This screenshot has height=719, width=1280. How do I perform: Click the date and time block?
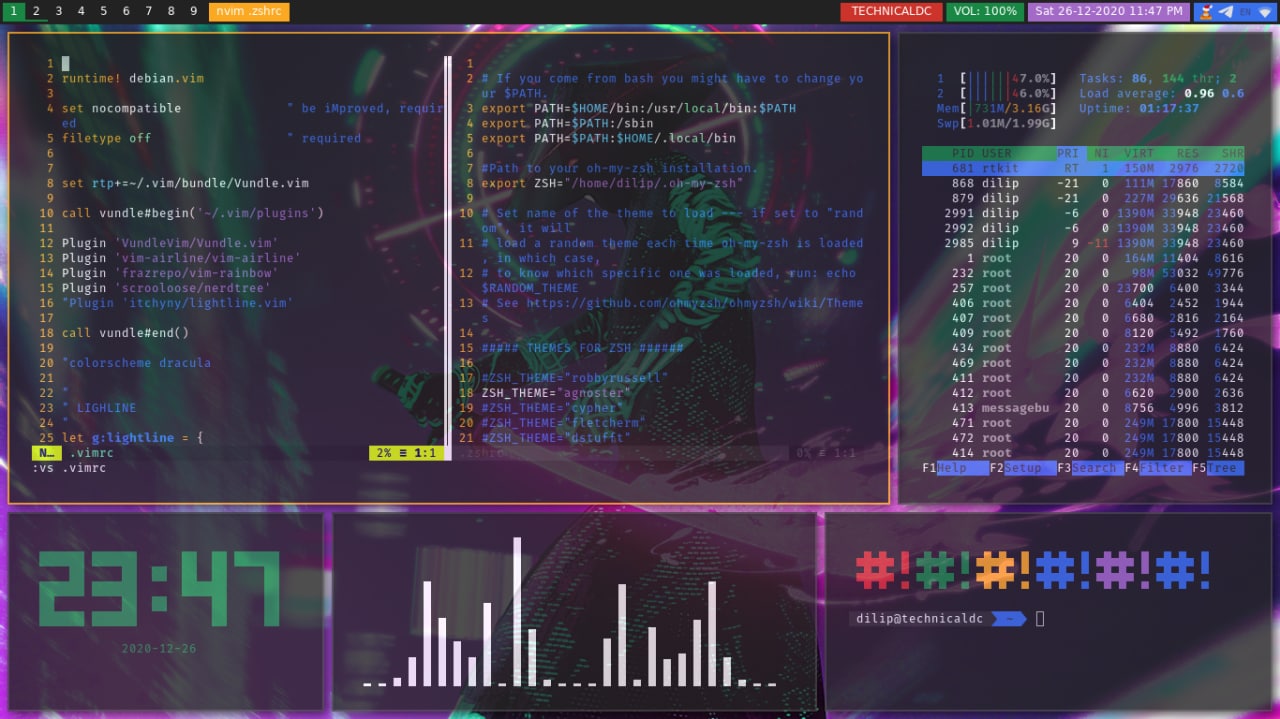click(x=1108, y=12)
